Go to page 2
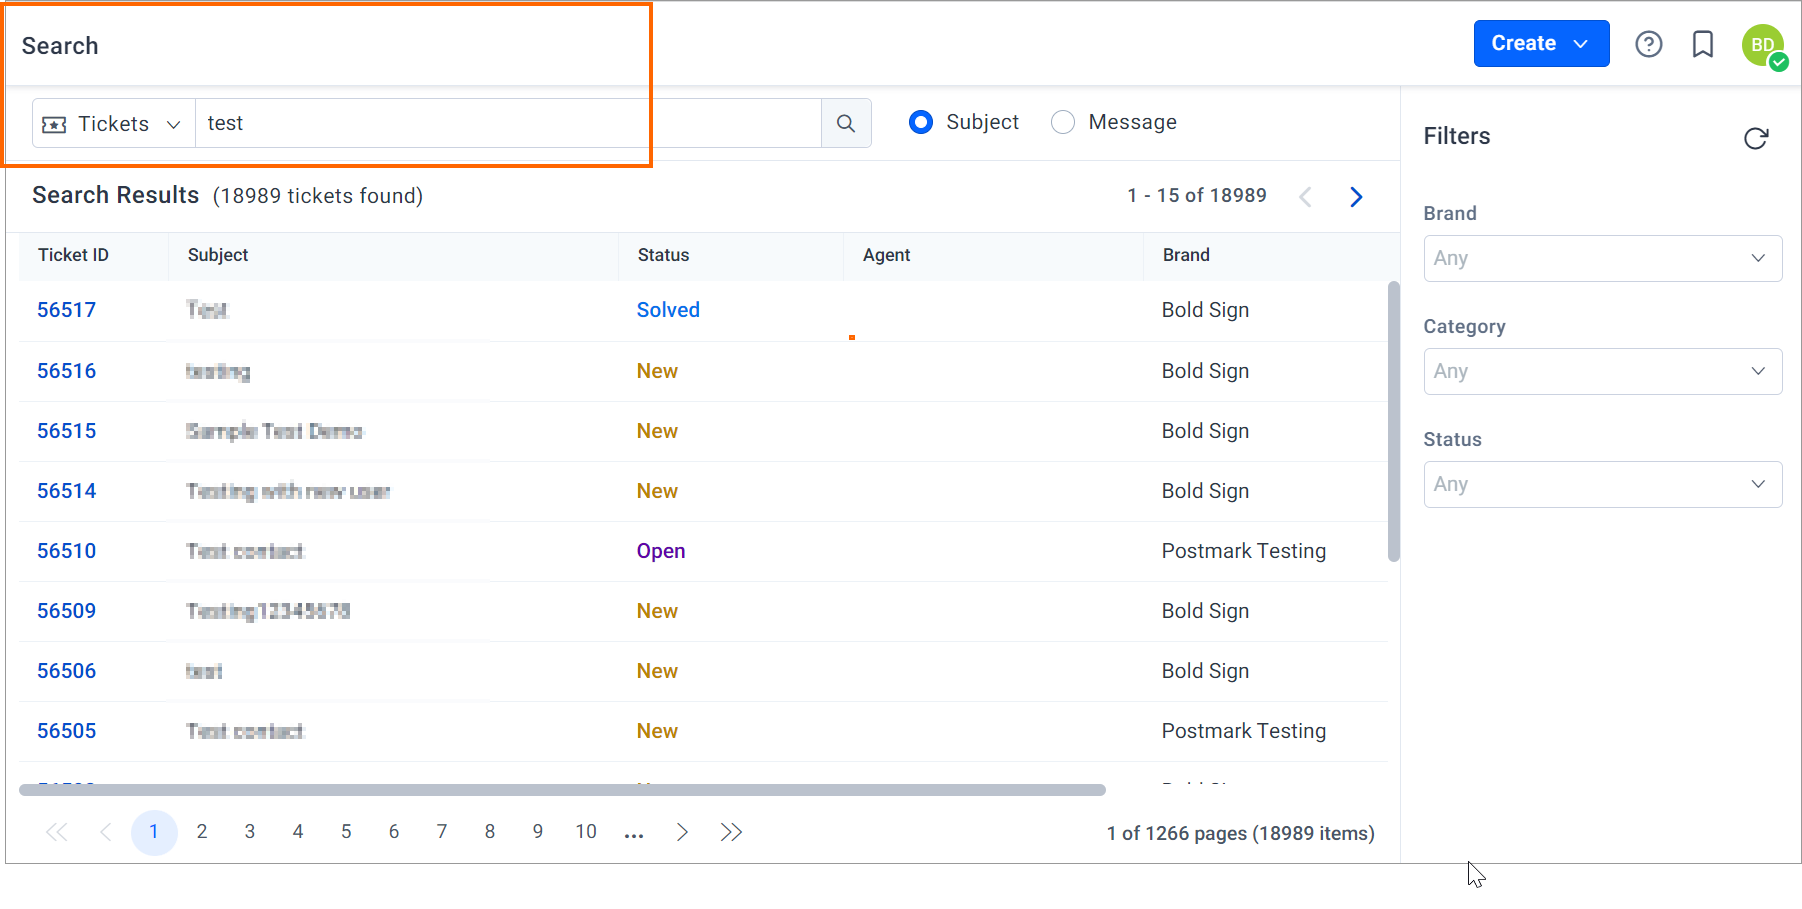 click(202, 832)
